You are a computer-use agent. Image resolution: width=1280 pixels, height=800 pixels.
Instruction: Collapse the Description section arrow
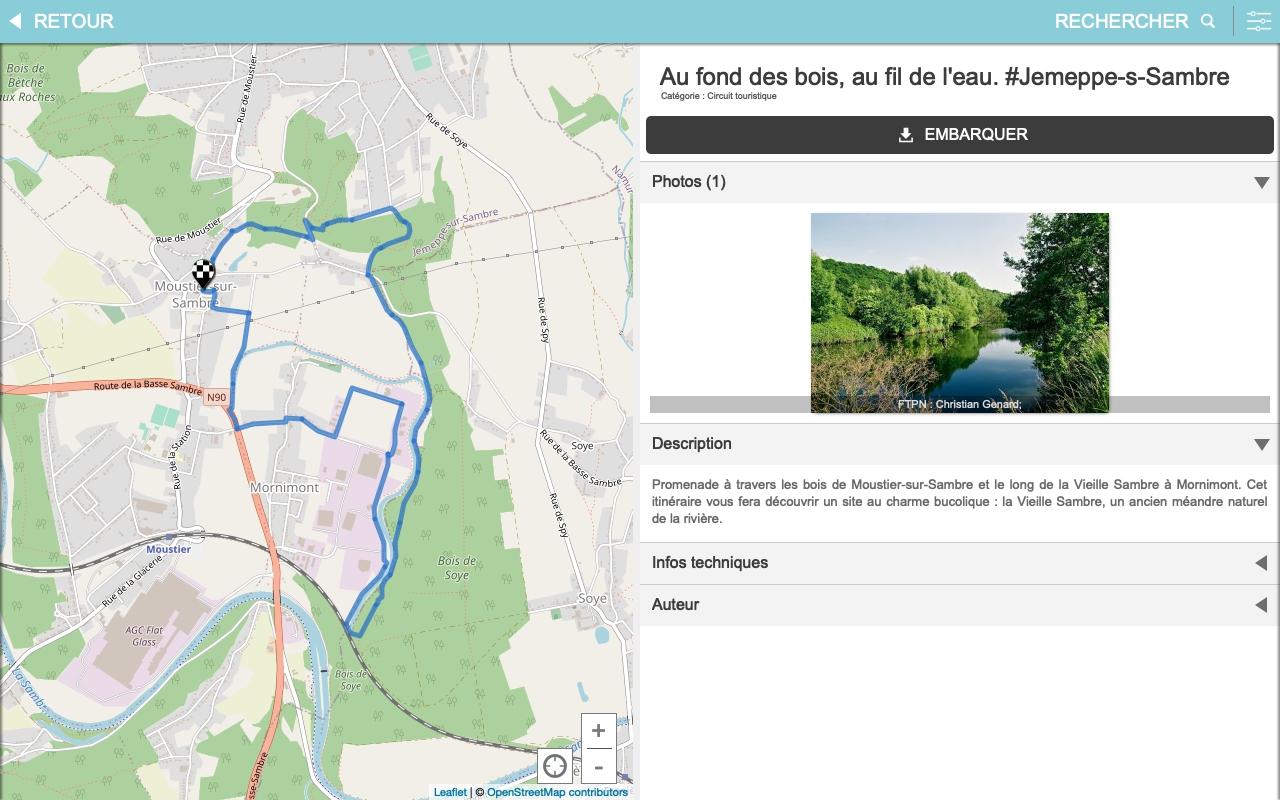(x=1261, y=444)
